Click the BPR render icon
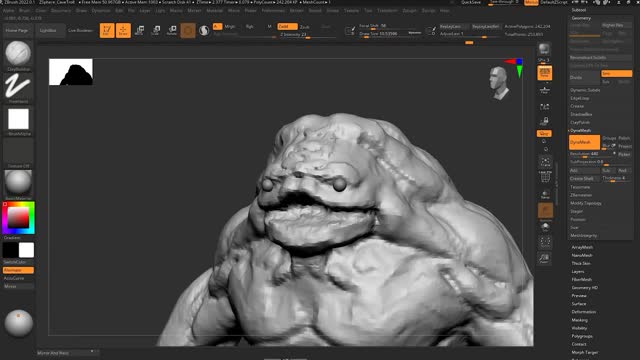The width and height of the screenshot is (640, 360). click(x=544, y=49)
